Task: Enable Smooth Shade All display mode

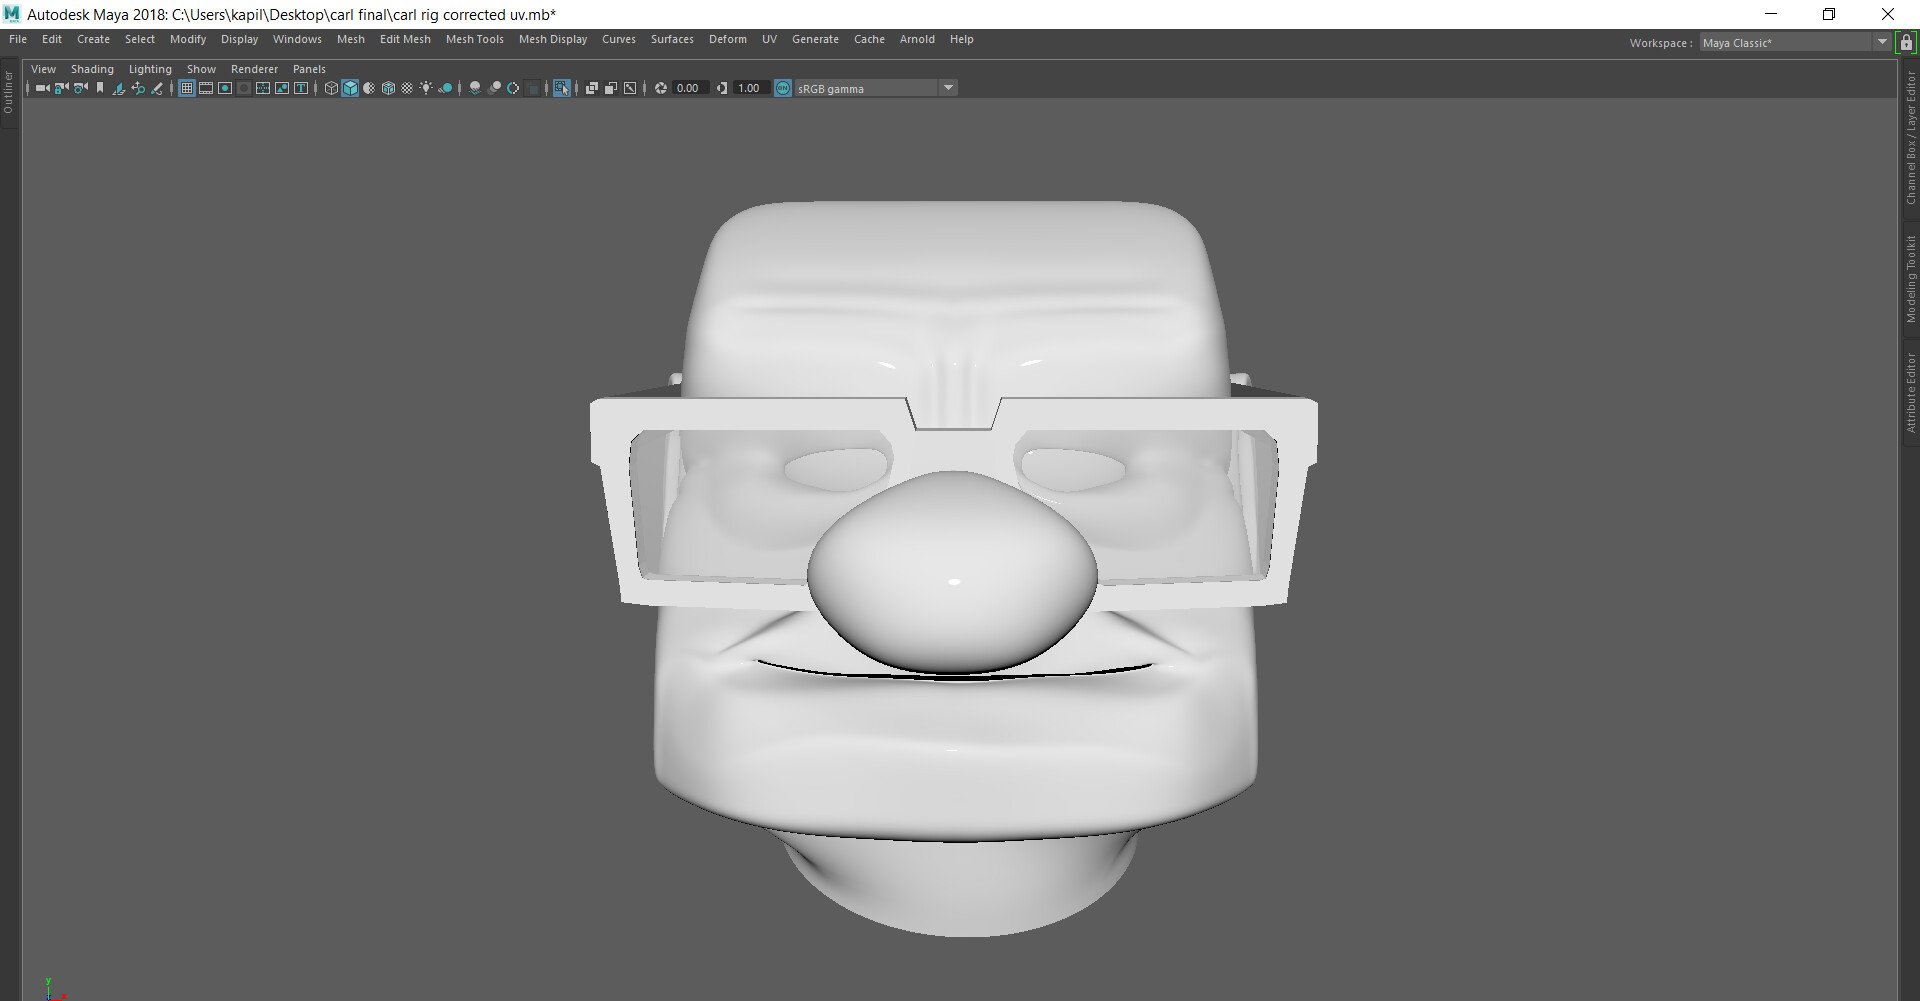Action: click(x=350, y=88)
